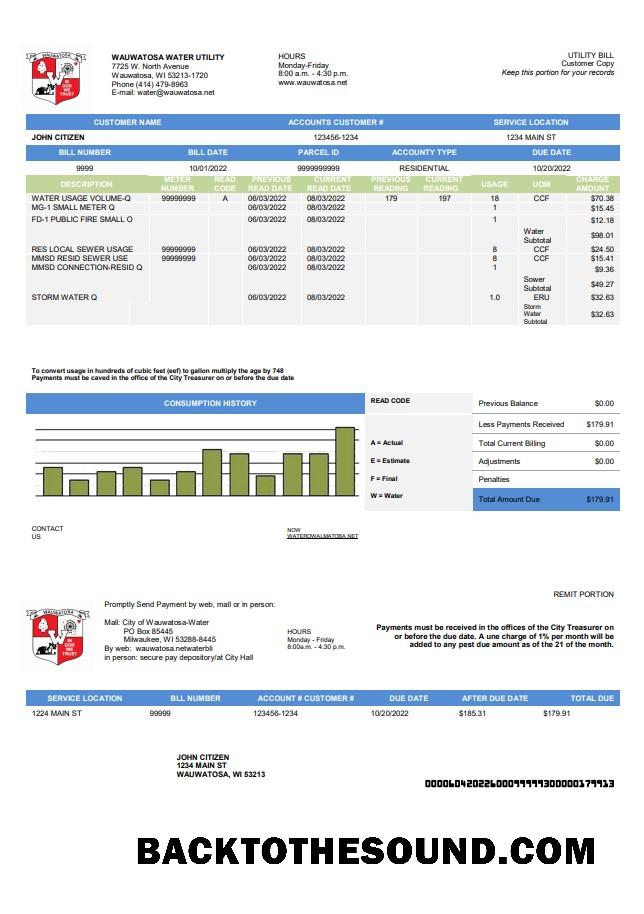Viewport: 644px width, 914px height.
Task: Click the WATER@WAUWATOSA.NET underlined link
Action: pyautogui.click(x=322, y=536)
